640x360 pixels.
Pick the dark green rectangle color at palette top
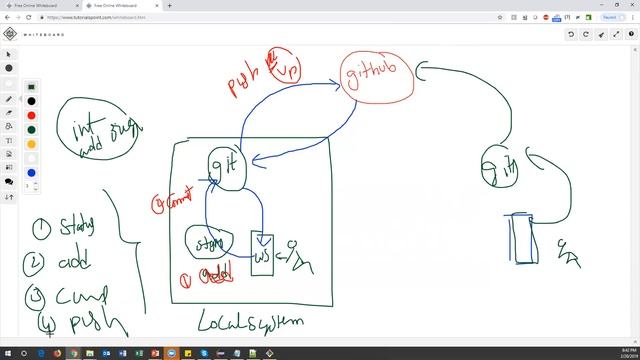point(31,87)
